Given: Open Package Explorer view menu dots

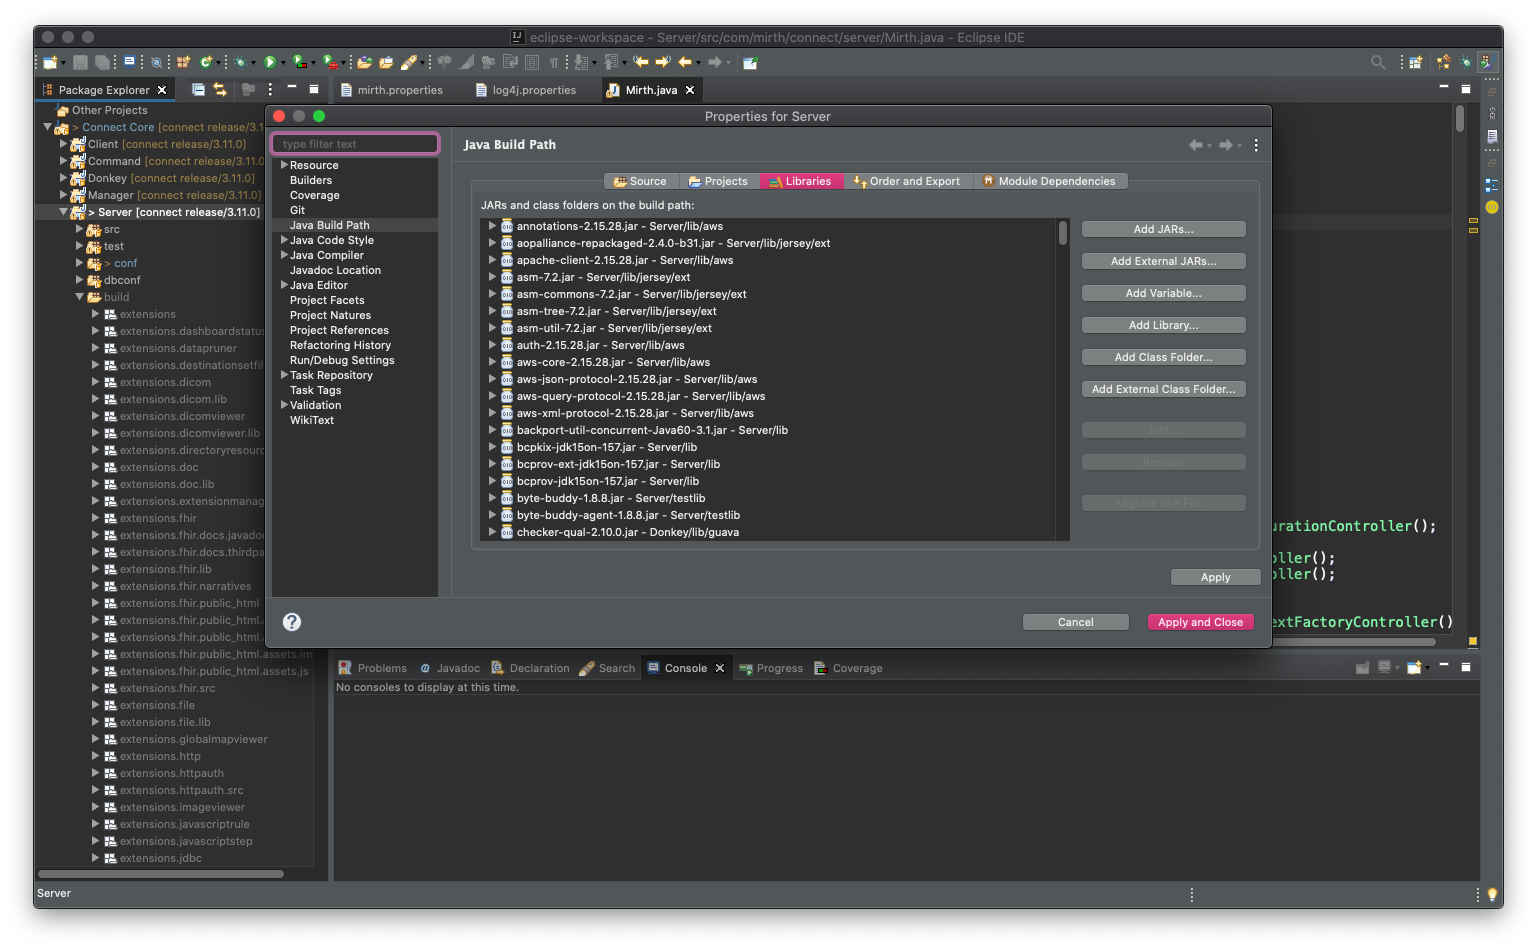Looking at the screenshot, I should click(270, 90).
